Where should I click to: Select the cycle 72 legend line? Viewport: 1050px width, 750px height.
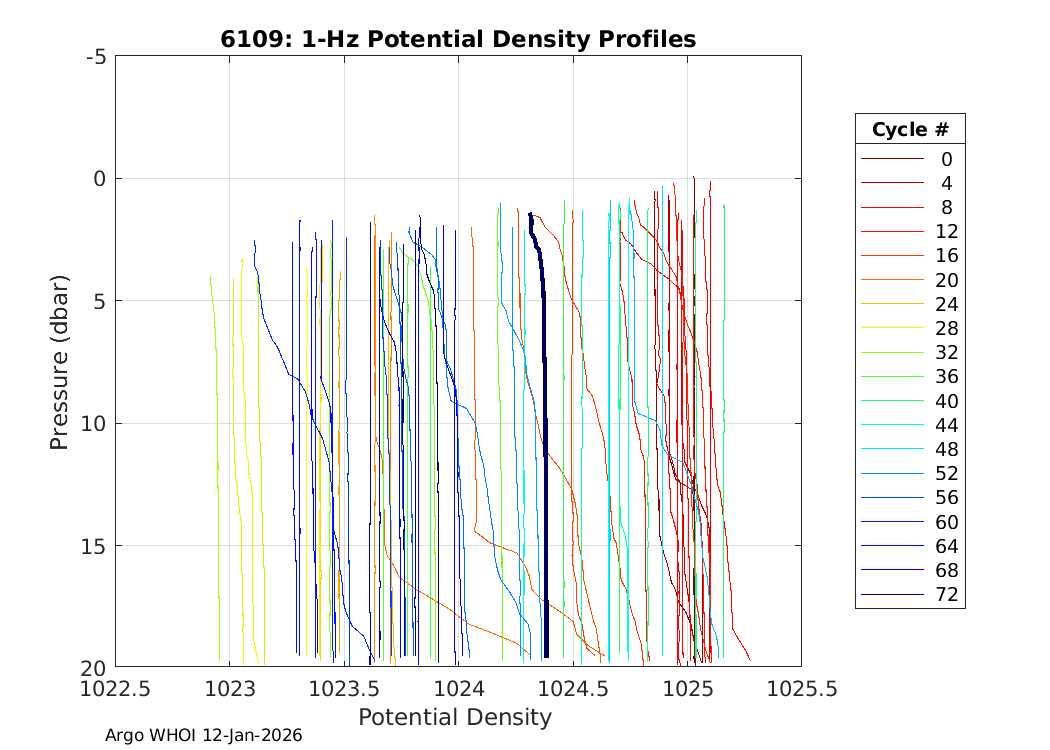coord(892,595)
